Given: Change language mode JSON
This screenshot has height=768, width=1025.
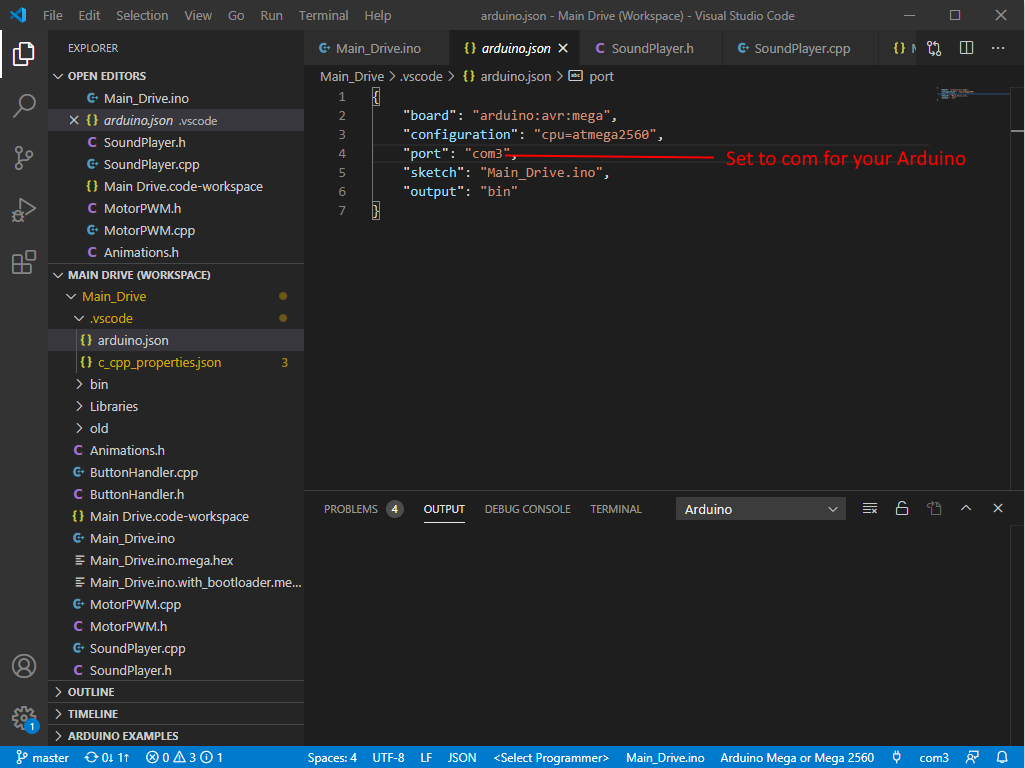Looking at the screenshot, I should 462,758.
